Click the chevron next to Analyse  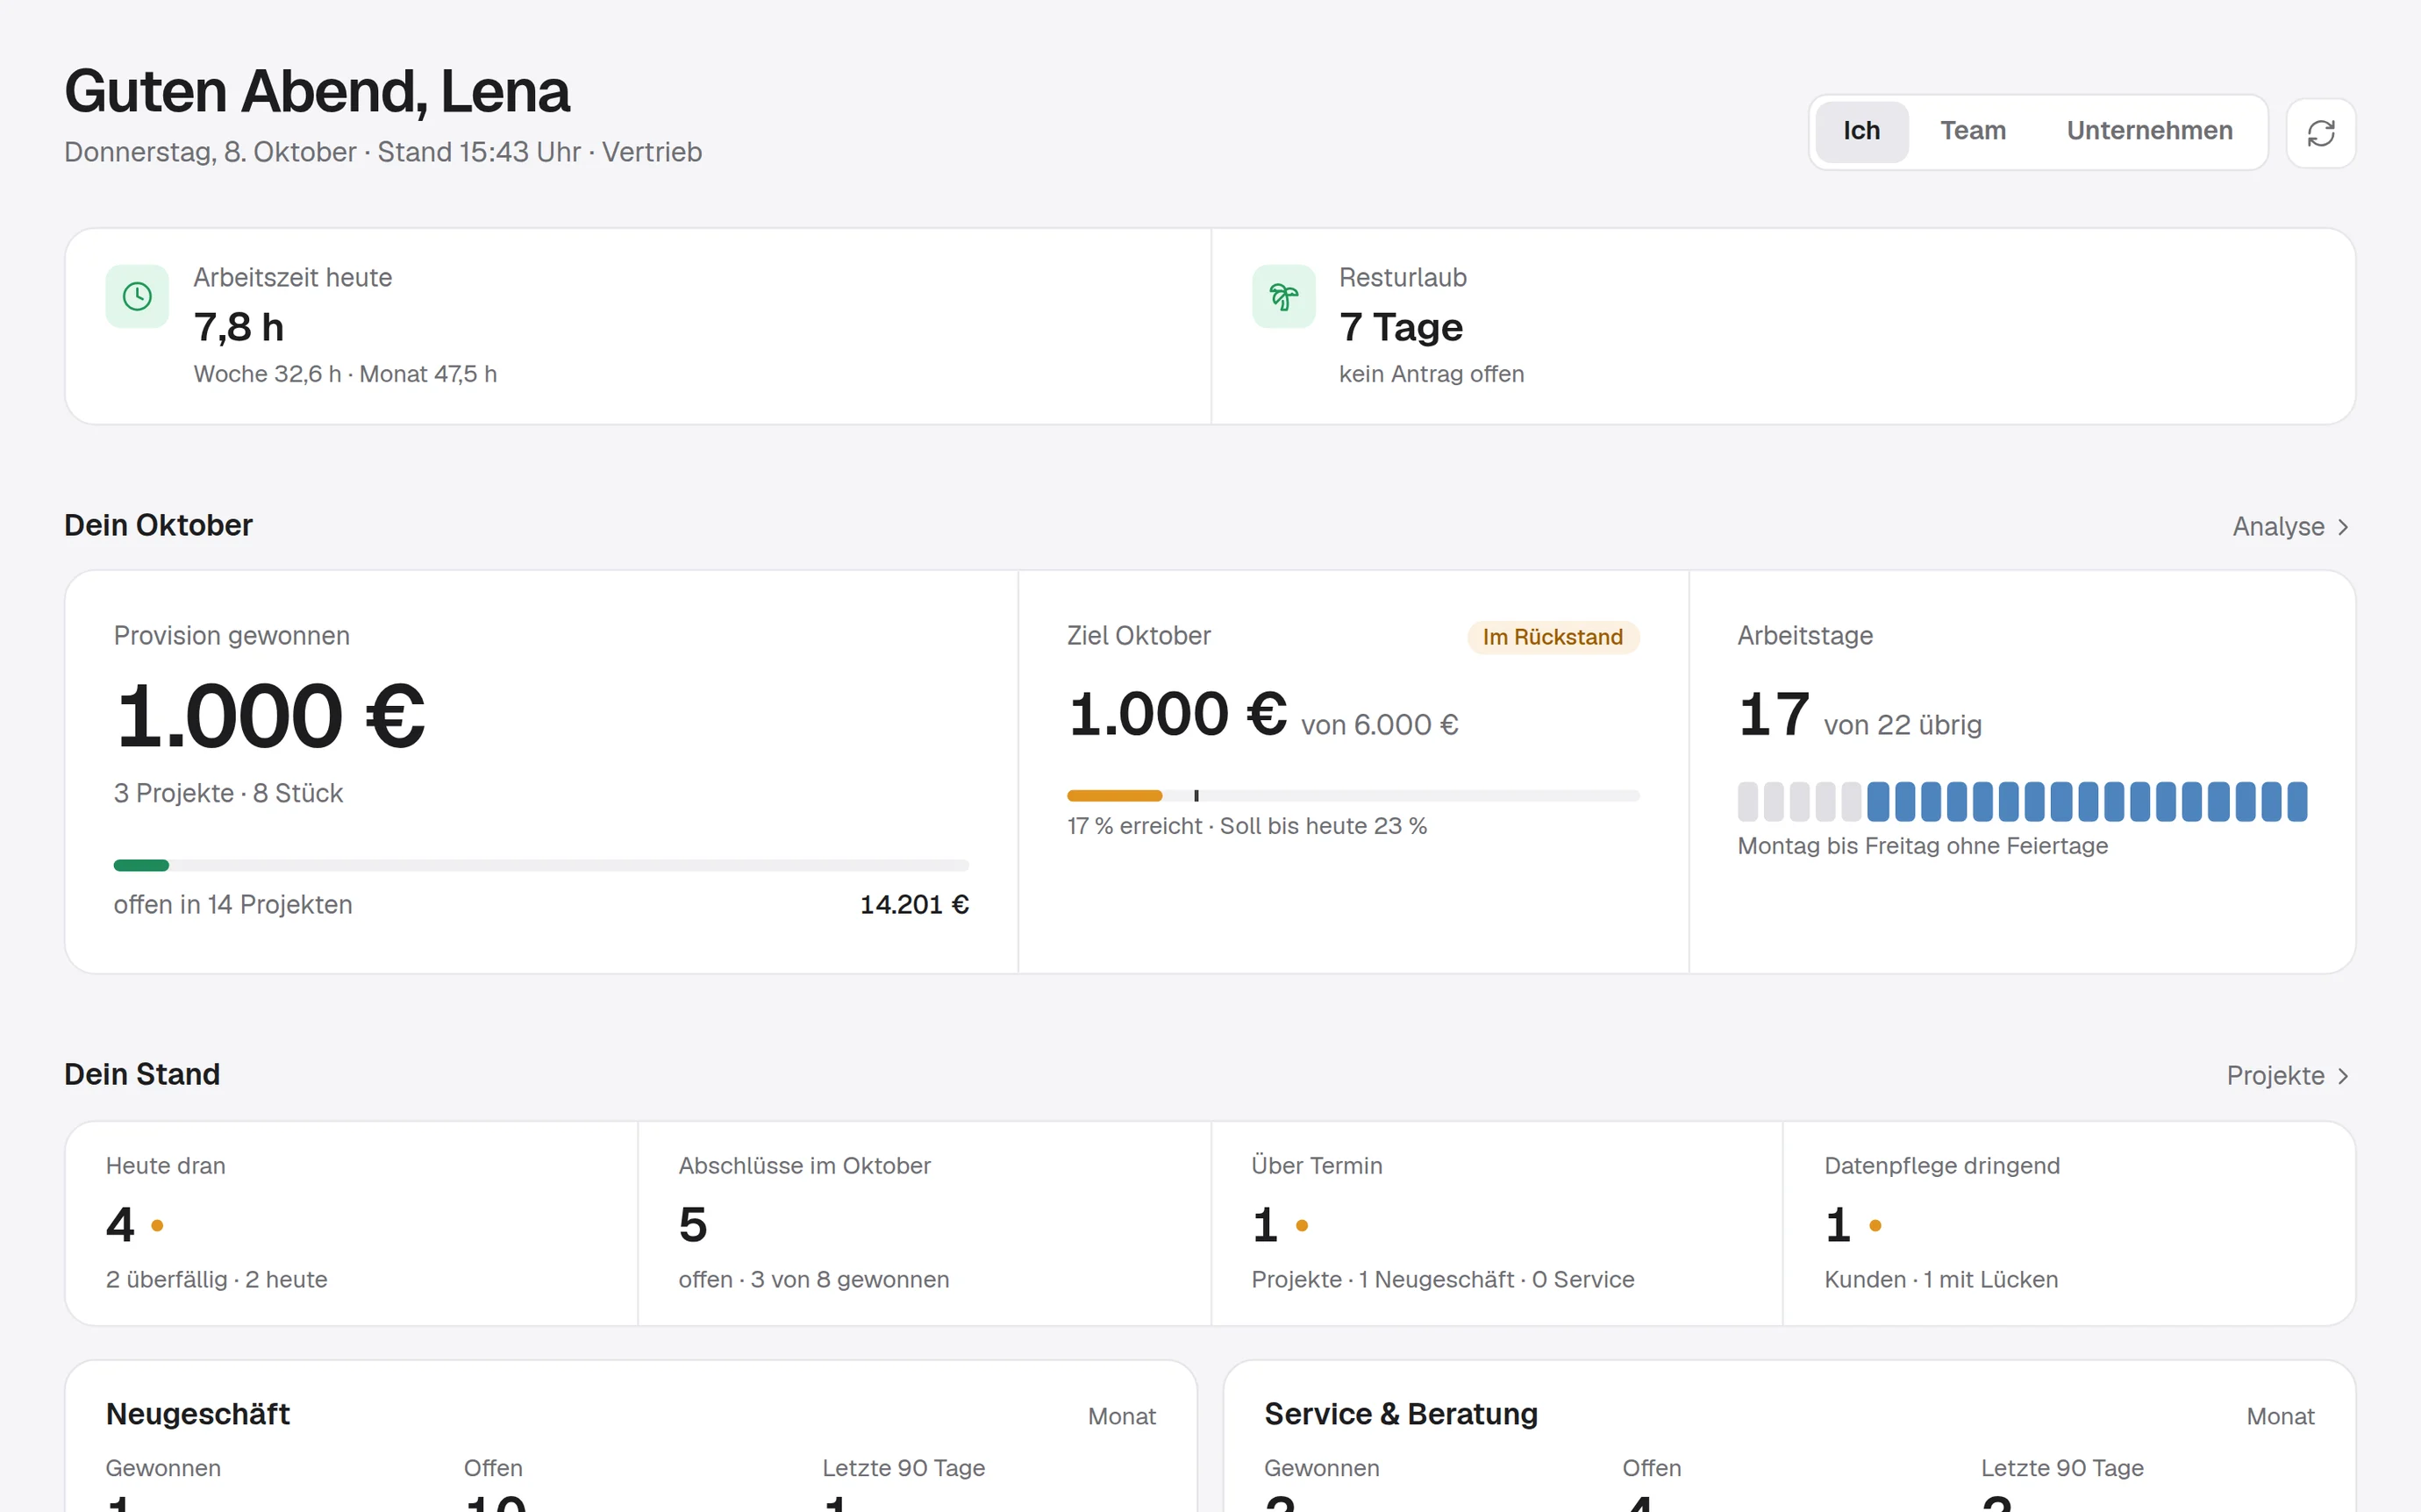2343,527
